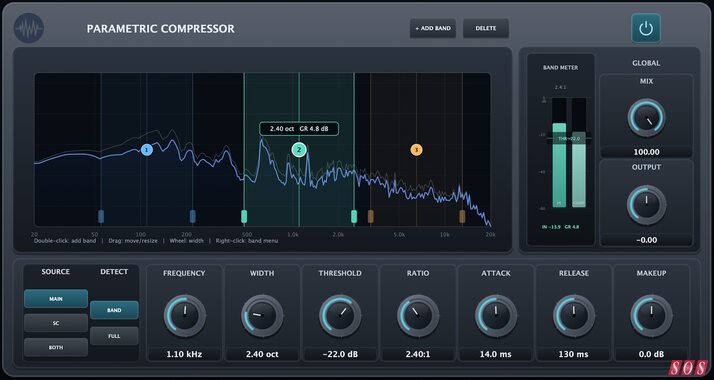
Task: Grab band 2 right edge handle
Action: 354,216
